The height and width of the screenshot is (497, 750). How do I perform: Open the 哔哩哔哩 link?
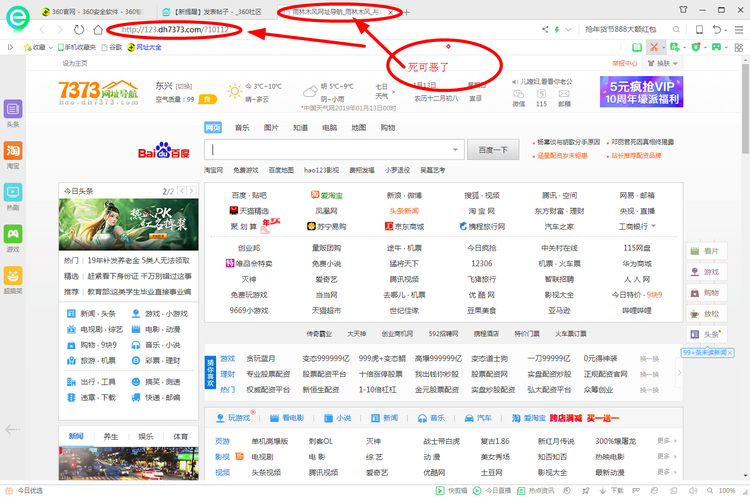click(637, 310)
